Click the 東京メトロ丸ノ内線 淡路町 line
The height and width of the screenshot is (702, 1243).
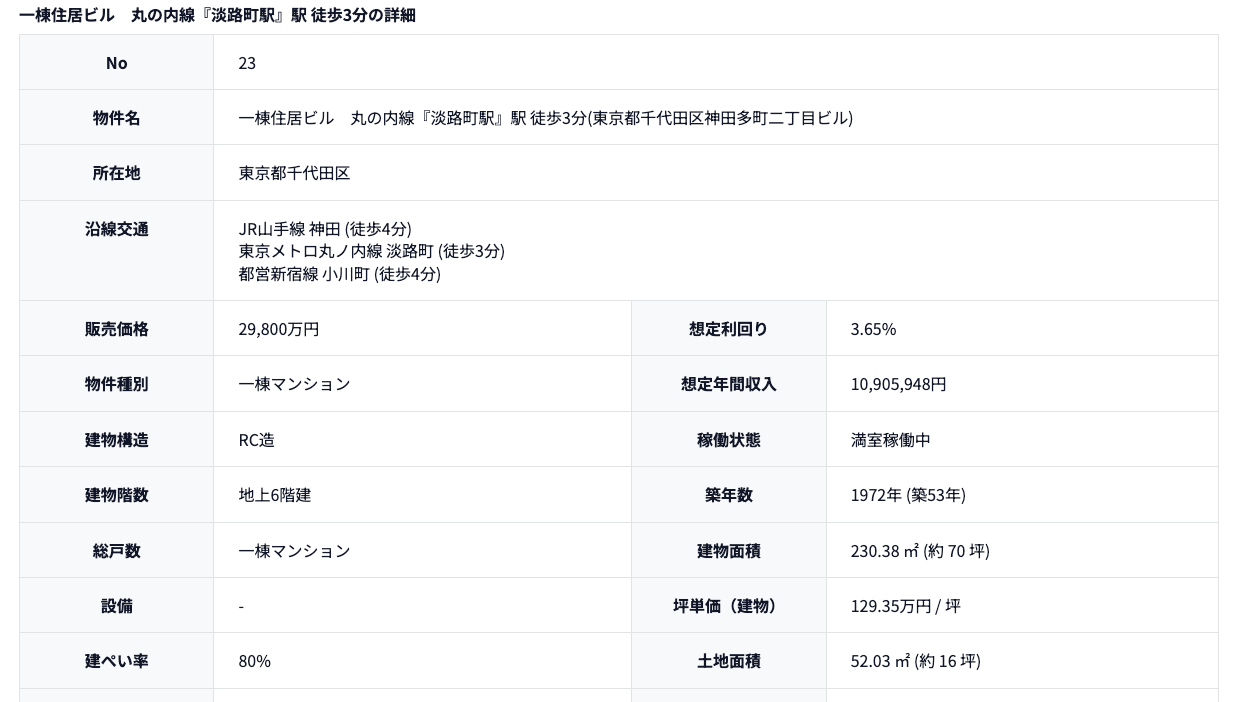[371, 251]
